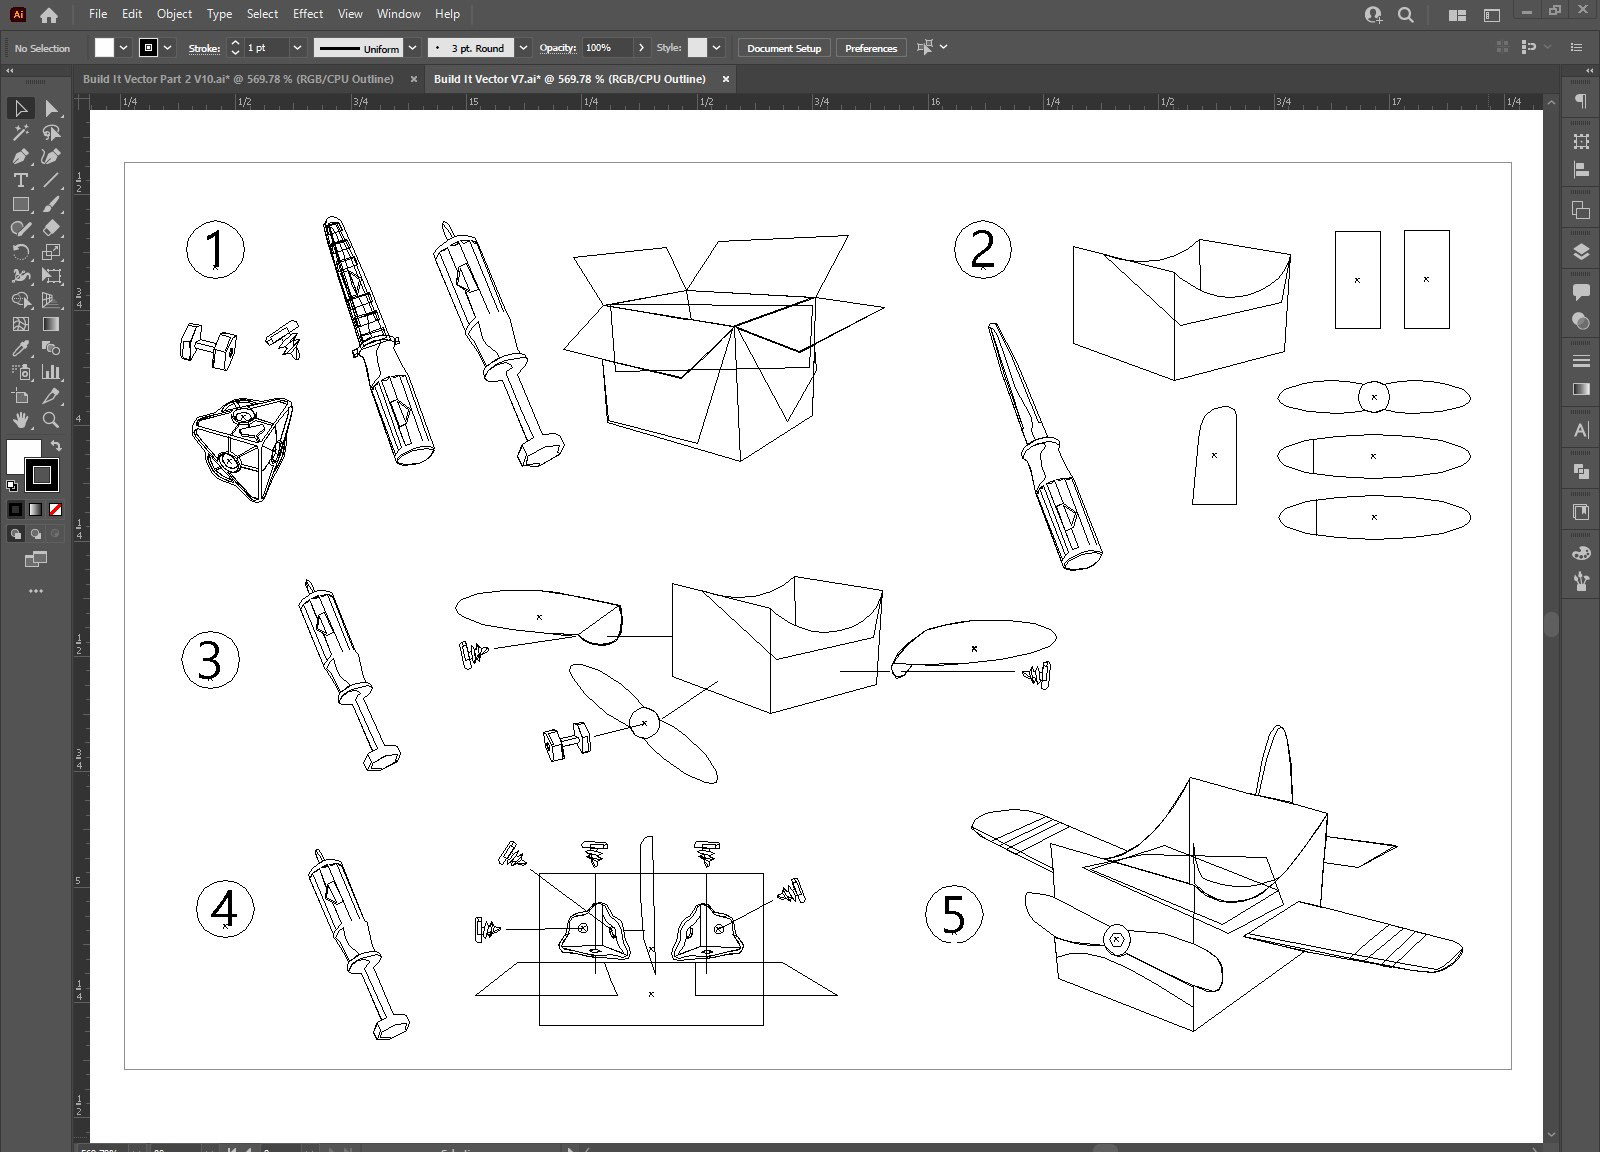1600x1152 pixels.
Task: Select the Pen tool
Action: [20, 156]
